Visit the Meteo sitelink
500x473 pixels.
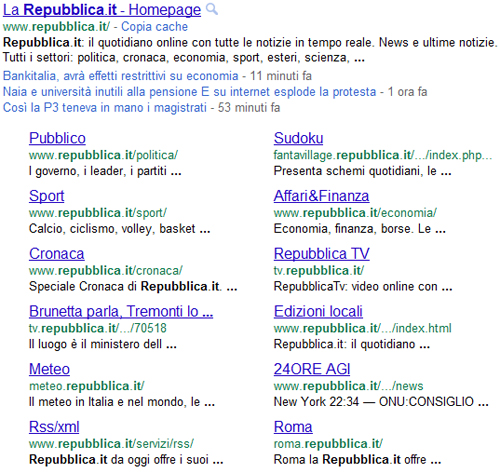49,369
